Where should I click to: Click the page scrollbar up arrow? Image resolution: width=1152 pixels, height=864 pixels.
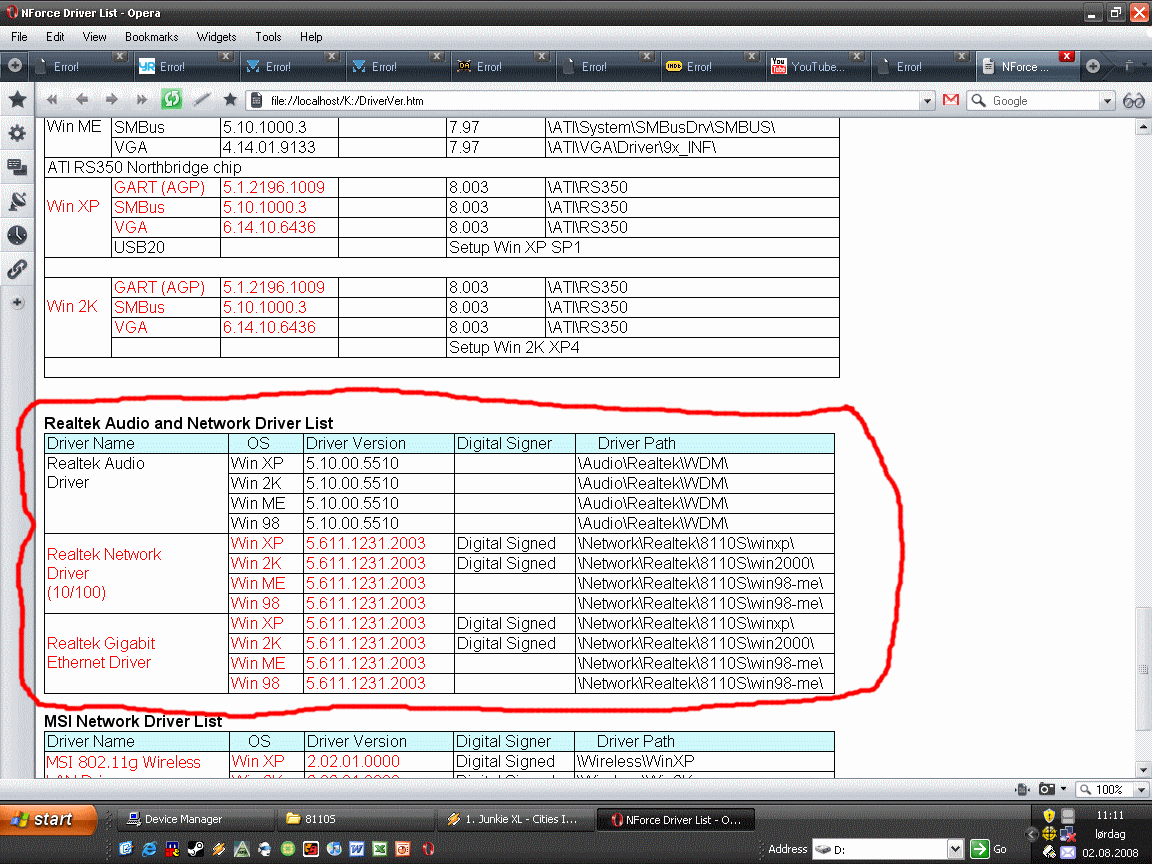(1142, 126)
